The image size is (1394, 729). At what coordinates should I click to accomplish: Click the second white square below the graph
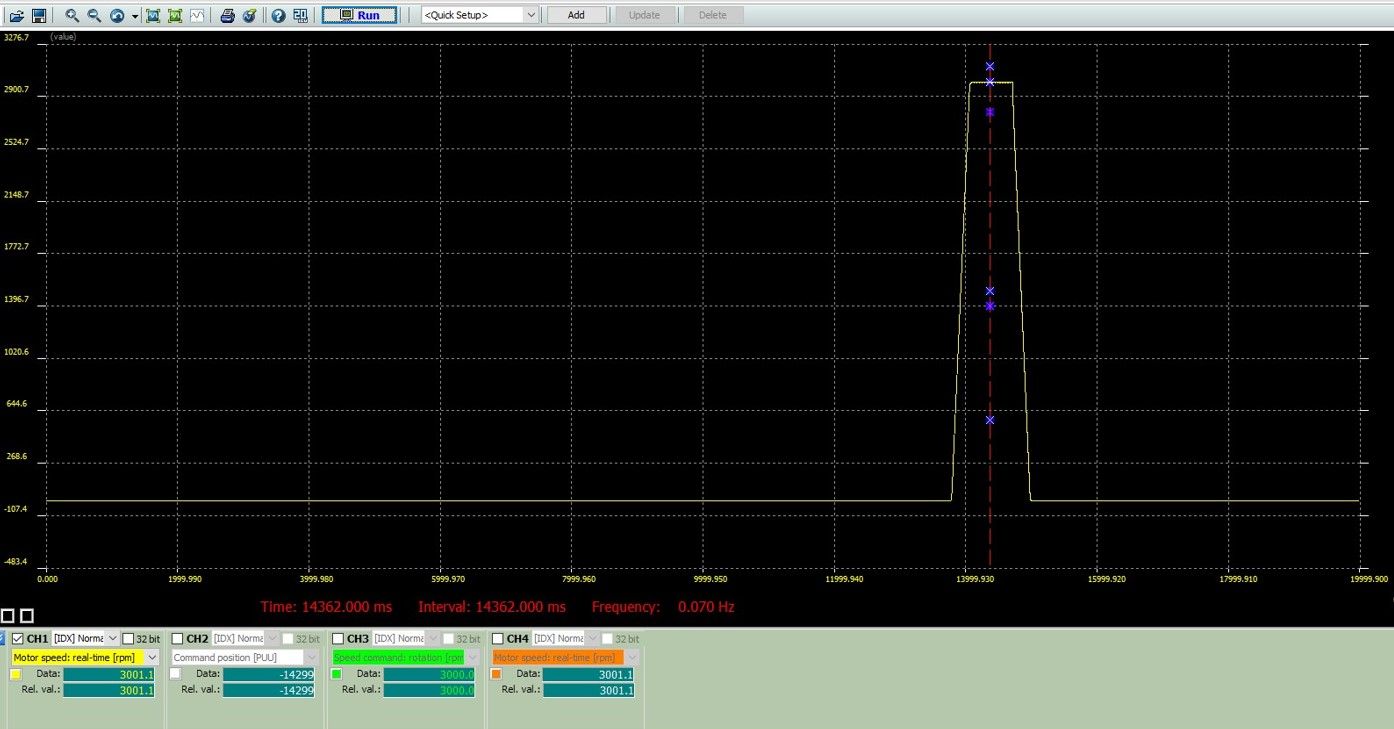27,616
